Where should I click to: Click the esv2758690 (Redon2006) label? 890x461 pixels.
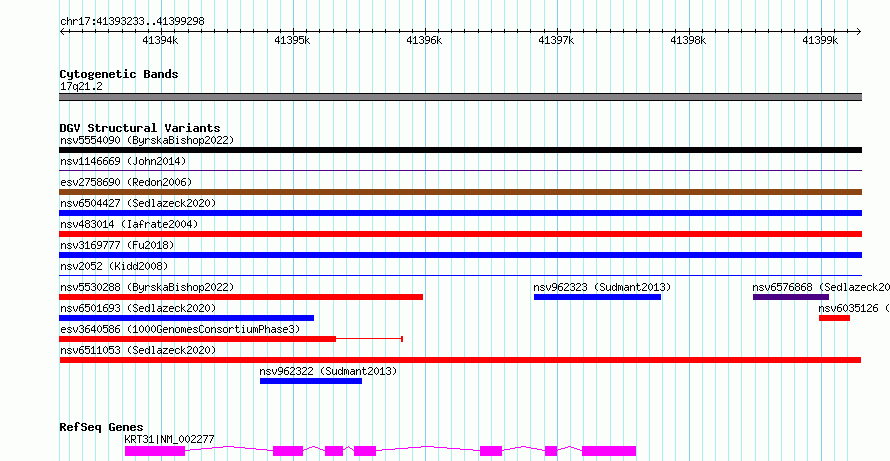[126, 182]
